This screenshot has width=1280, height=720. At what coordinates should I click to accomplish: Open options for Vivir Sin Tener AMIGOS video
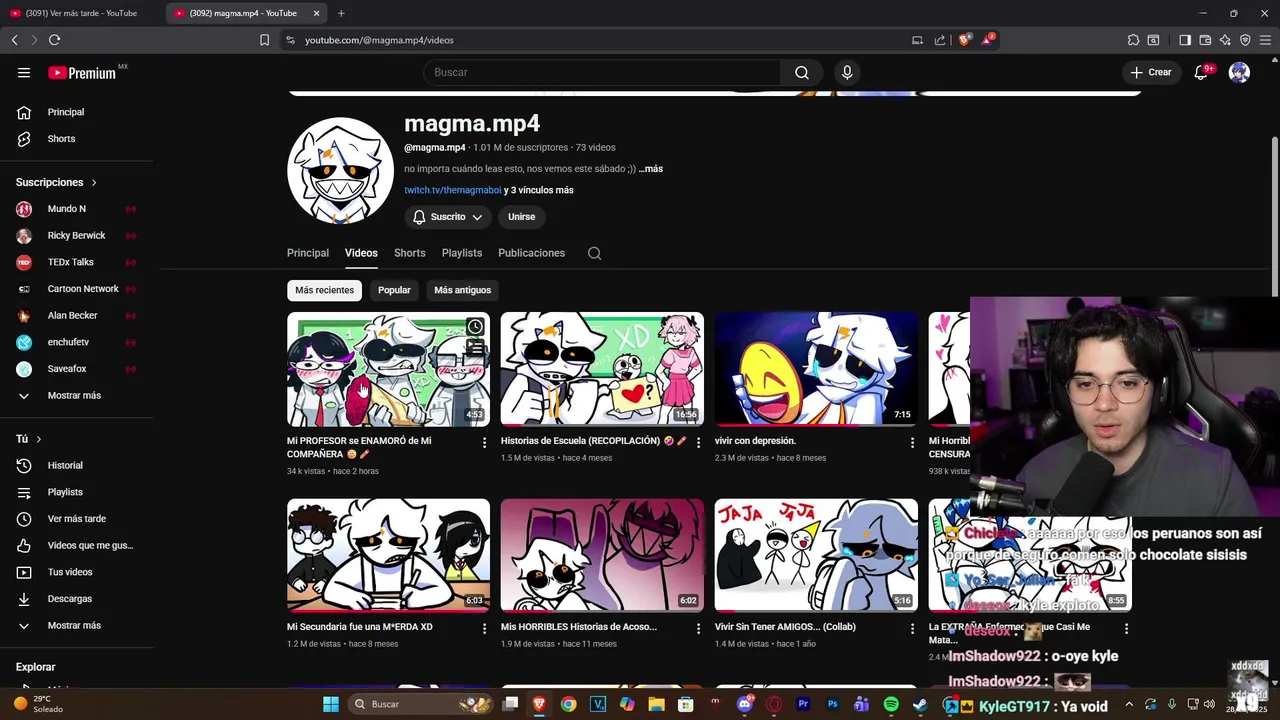point(912,628)
